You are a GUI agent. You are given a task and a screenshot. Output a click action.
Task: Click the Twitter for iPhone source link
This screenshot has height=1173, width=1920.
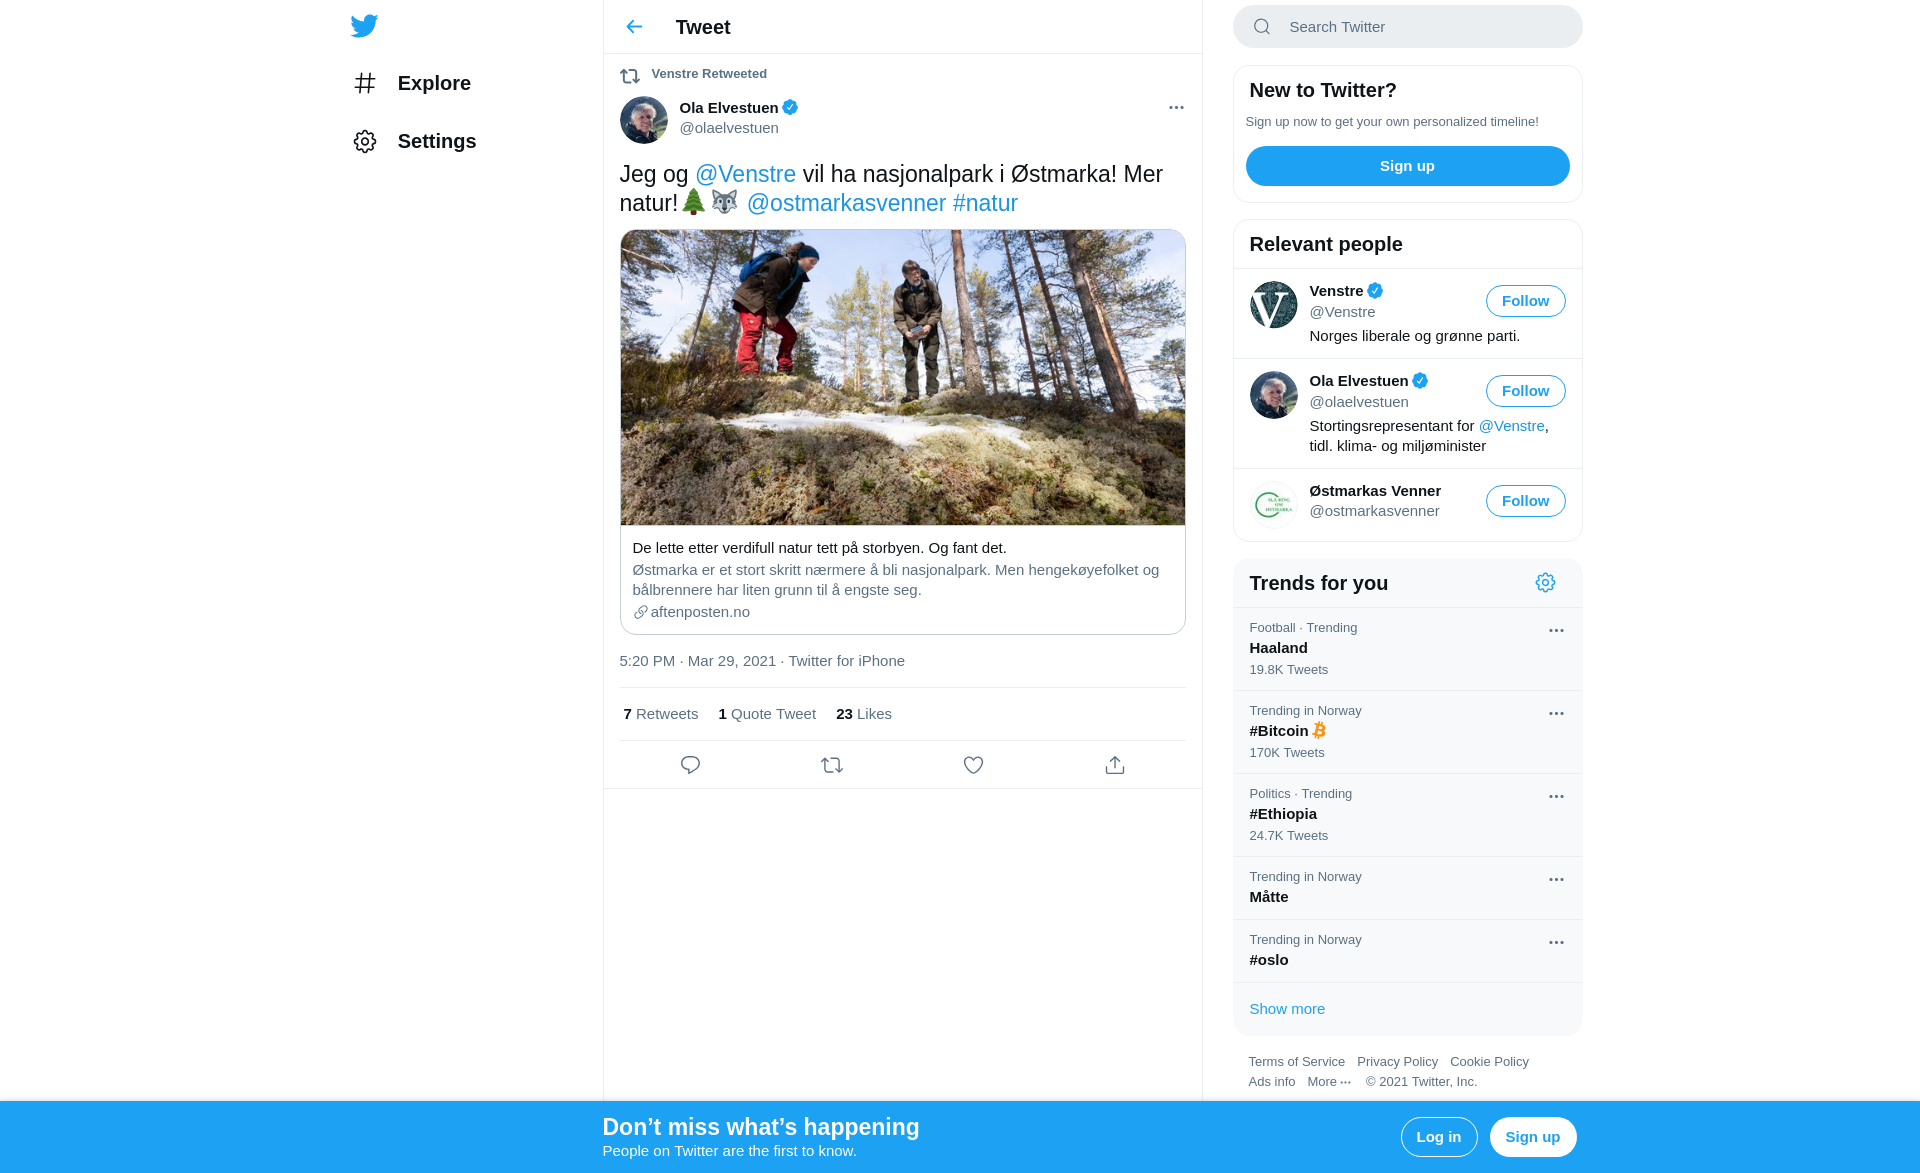click(846, 661)
